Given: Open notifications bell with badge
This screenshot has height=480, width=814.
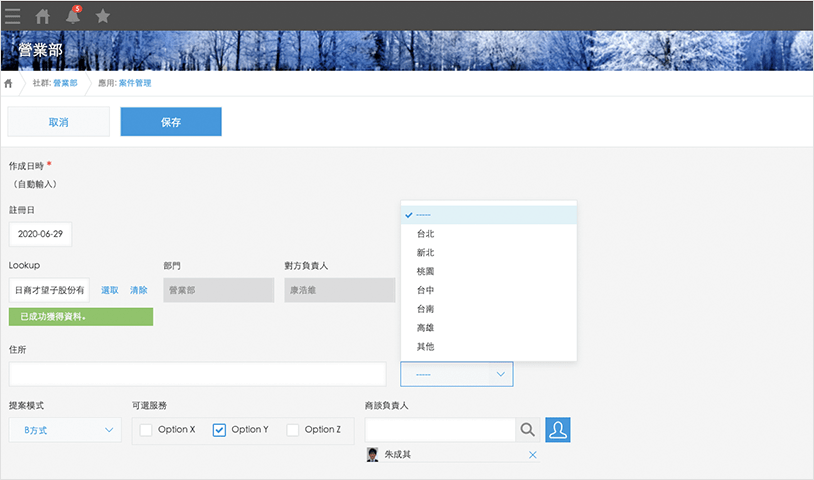Looking at the screenshot, I should 73,16.
